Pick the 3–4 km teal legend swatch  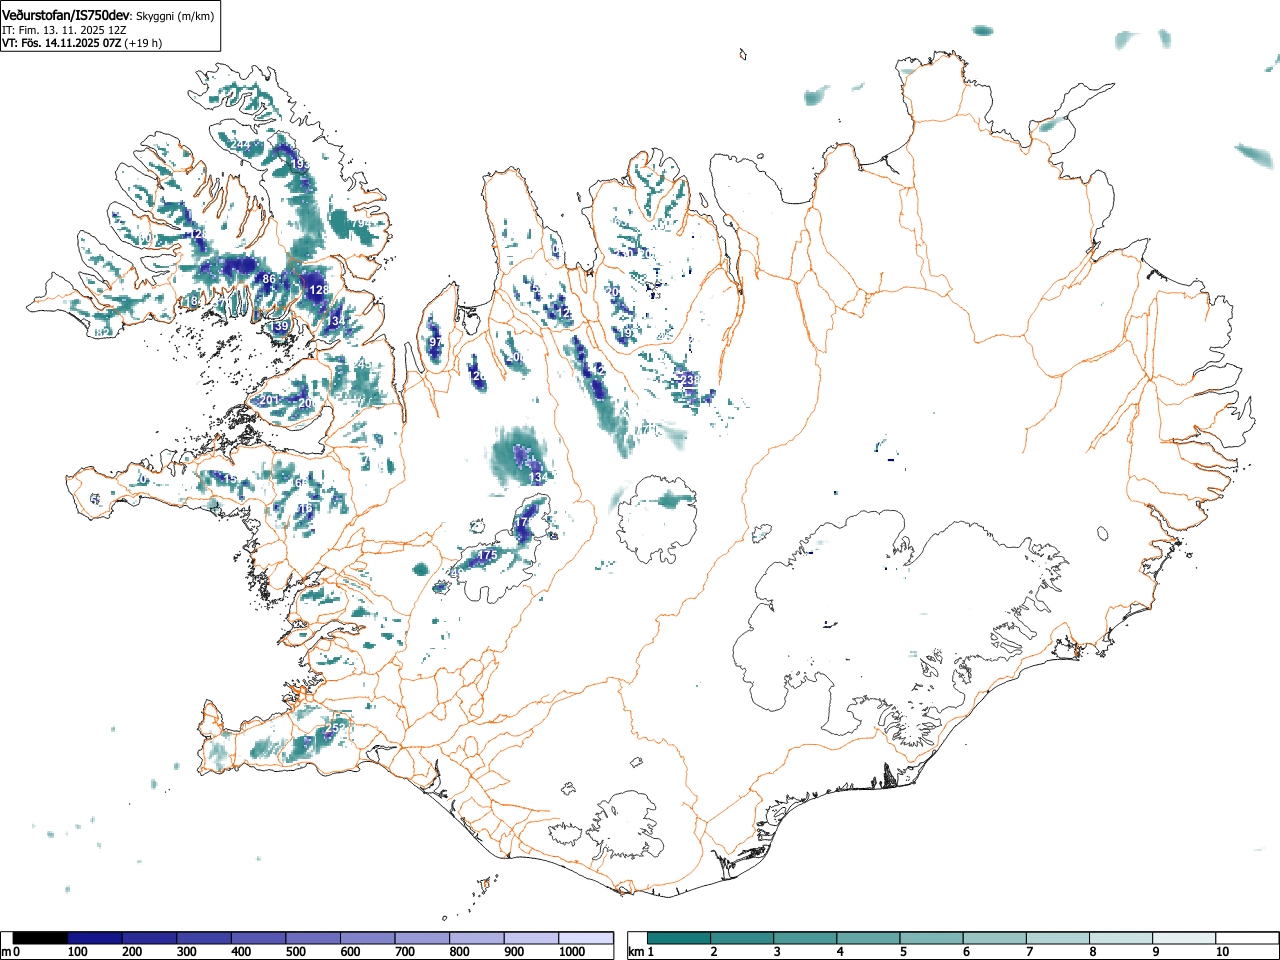tap(805, 938)
